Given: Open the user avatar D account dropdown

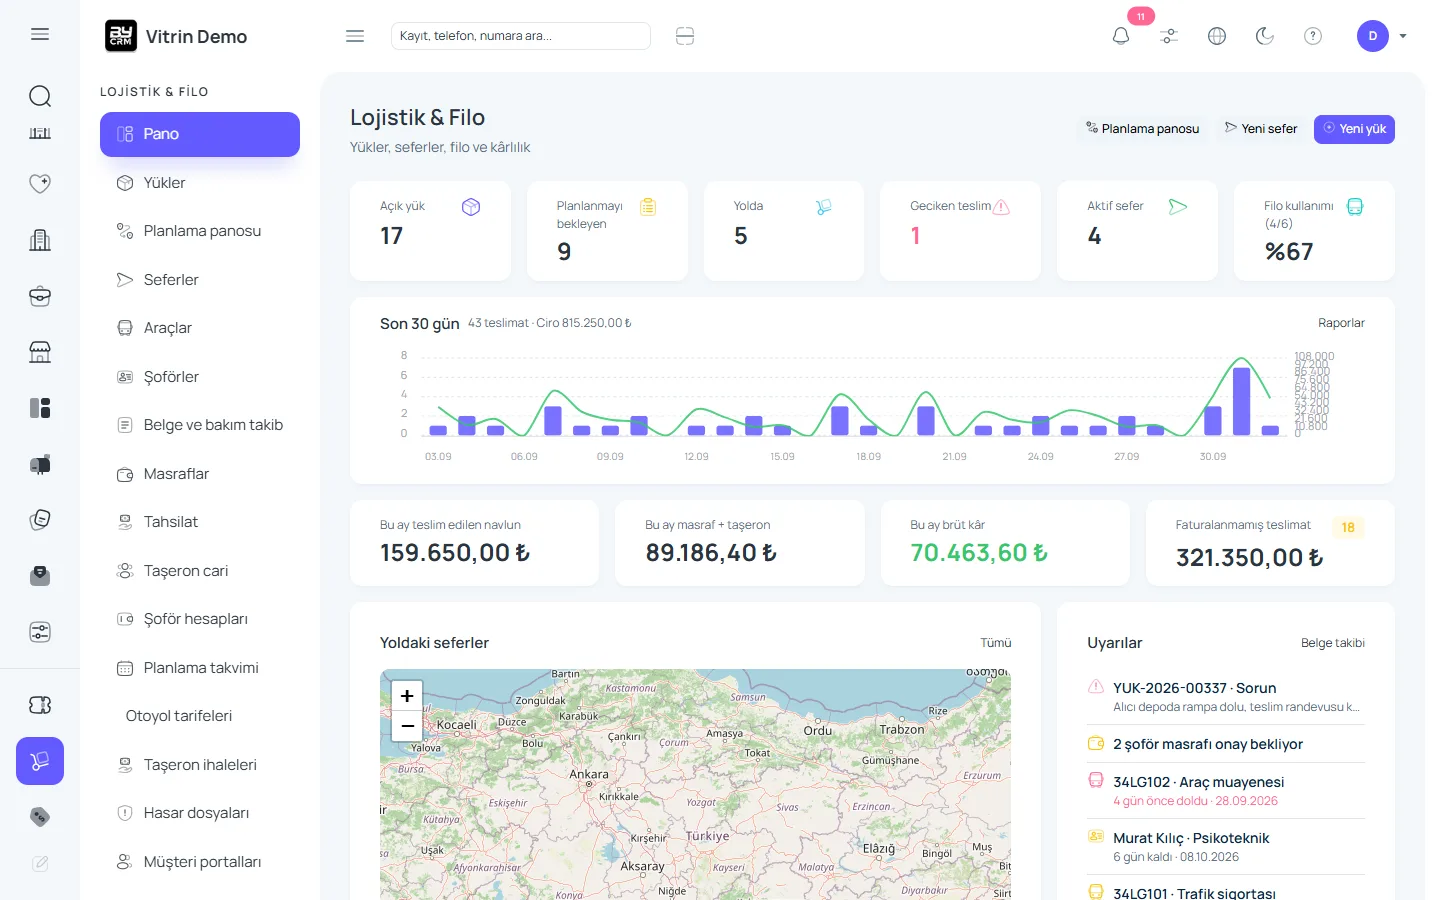Looking at the screenshot, I should coord(1382,36).
